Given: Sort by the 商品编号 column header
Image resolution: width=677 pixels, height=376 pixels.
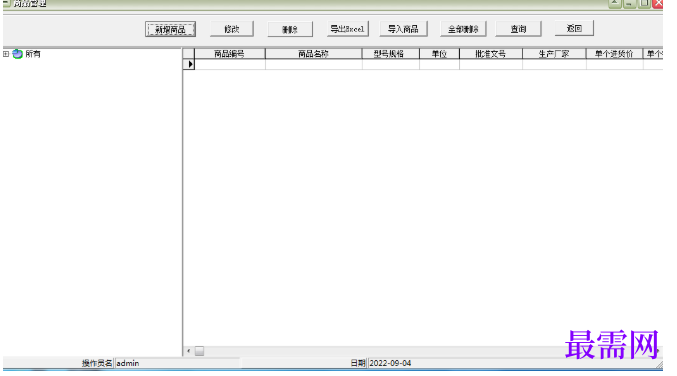Looking at the screenshot, I should (230, 54).
